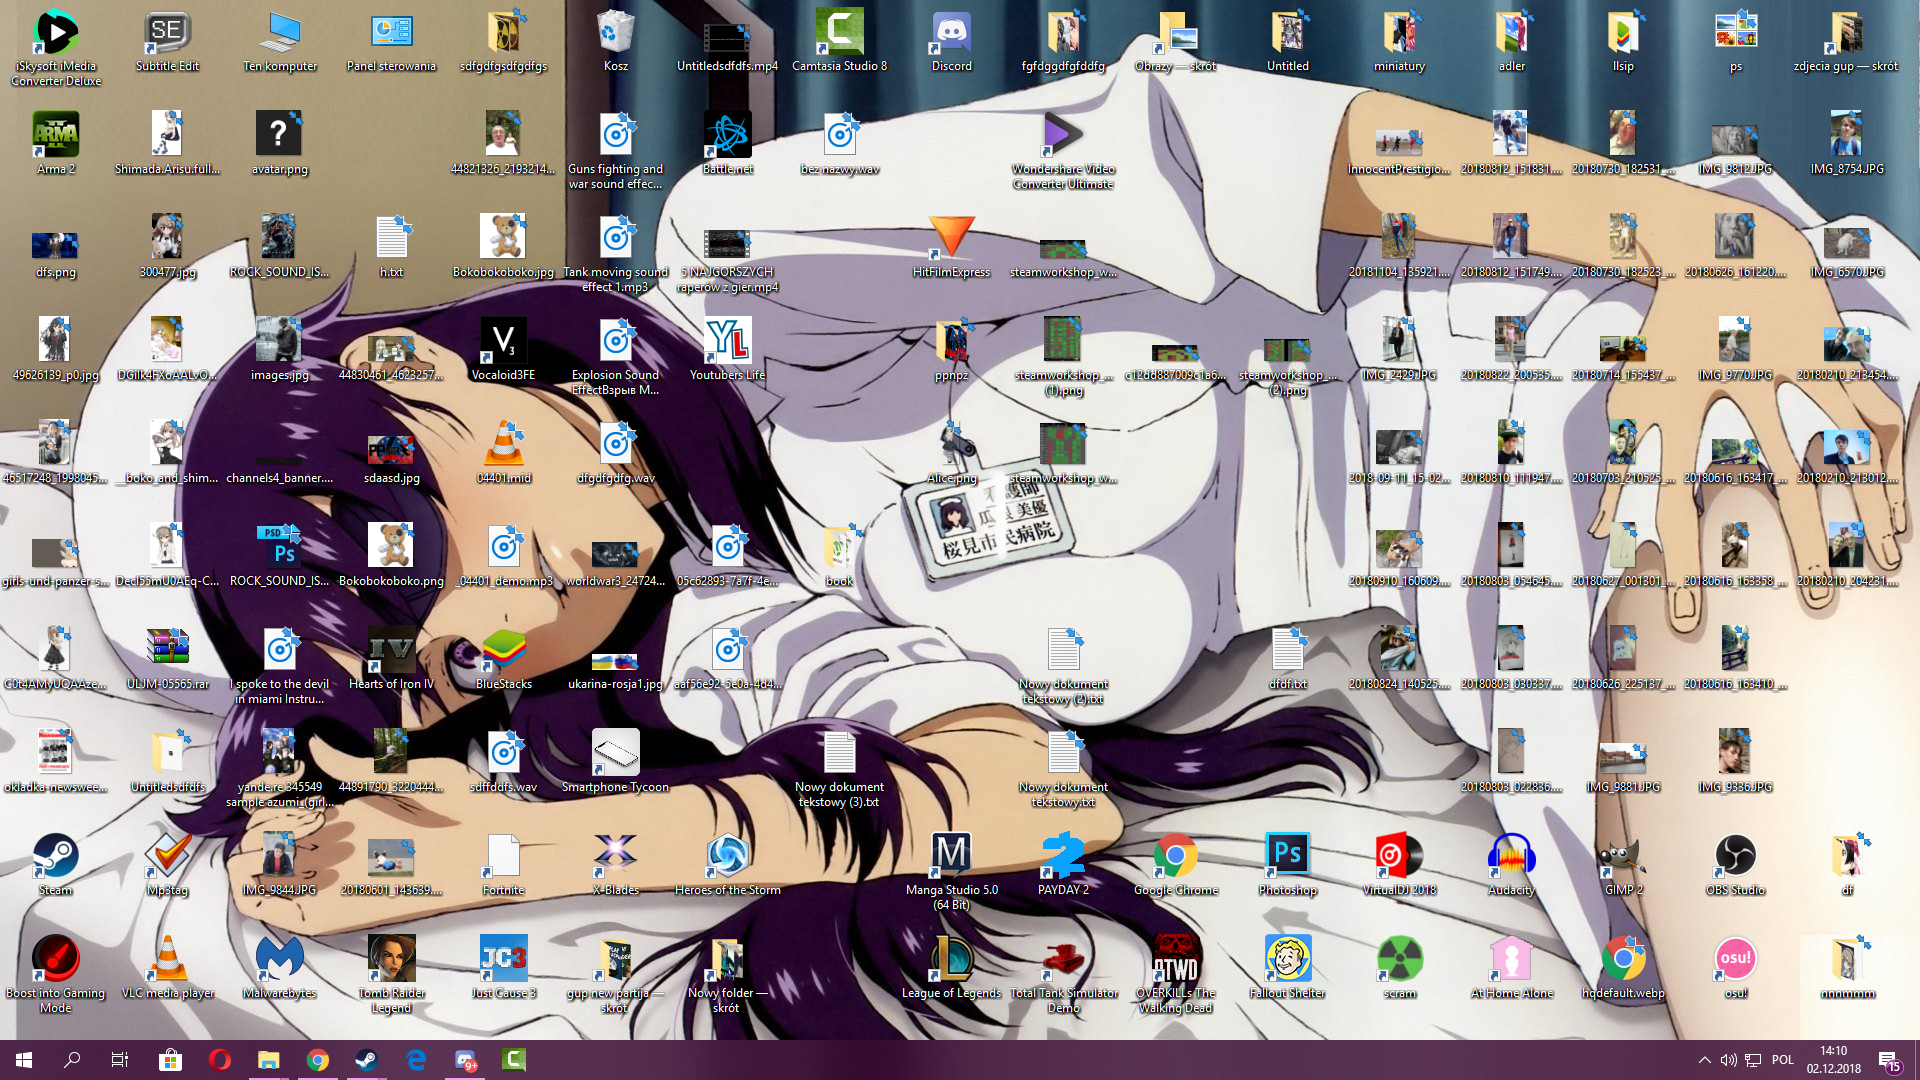Show hidden system tray icons
This screenshot has width=1920, height=1080.
[x=1704, y=1060]
